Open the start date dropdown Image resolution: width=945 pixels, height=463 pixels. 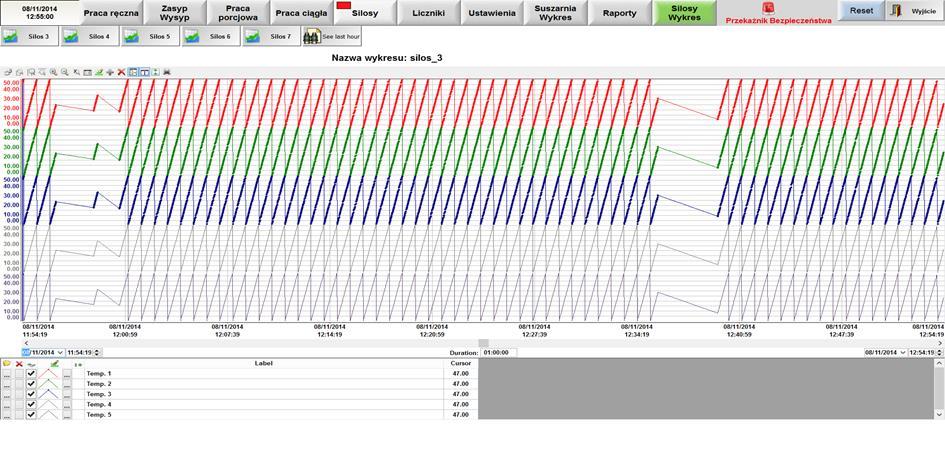[x=60, y=353]
